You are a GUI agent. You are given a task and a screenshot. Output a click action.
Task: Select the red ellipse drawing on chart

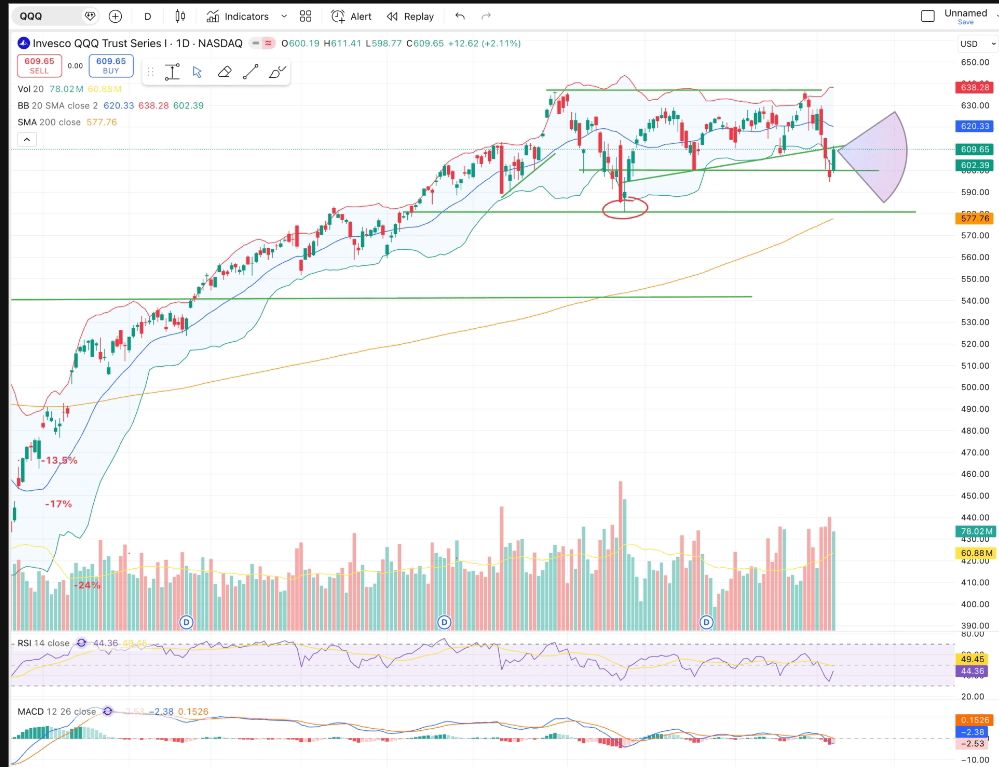pos(624,208)
